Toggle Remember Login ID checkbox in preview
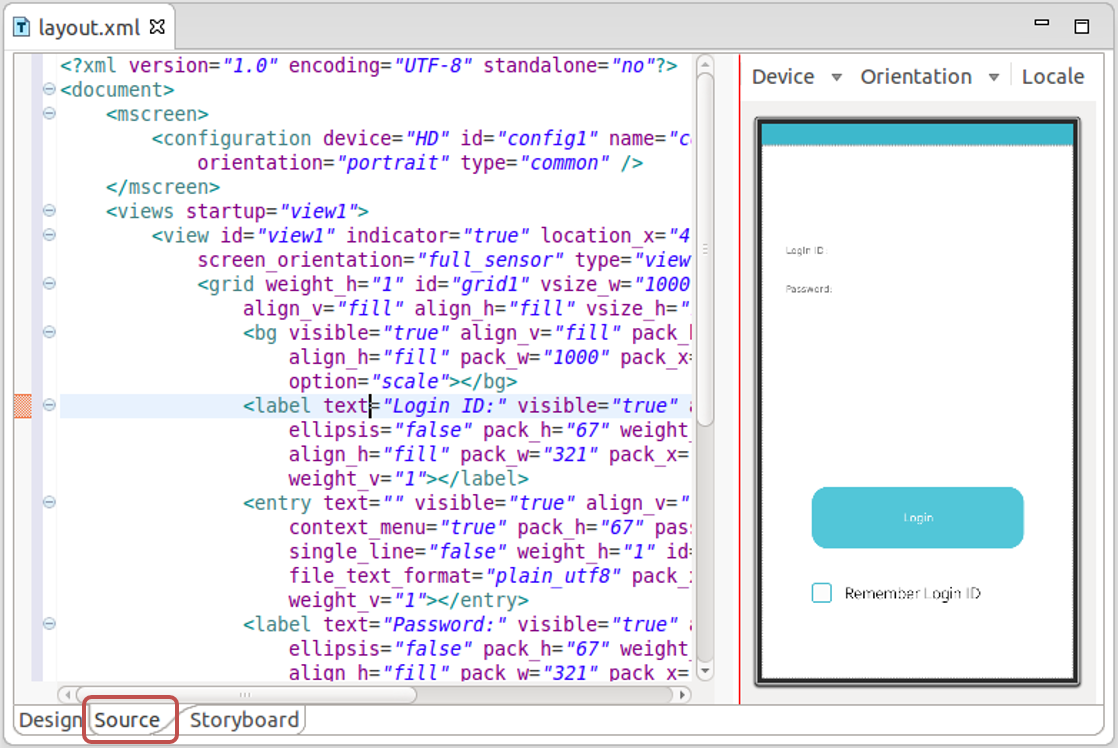Screen dimensions: 1118x748 (x=821, y=594)
